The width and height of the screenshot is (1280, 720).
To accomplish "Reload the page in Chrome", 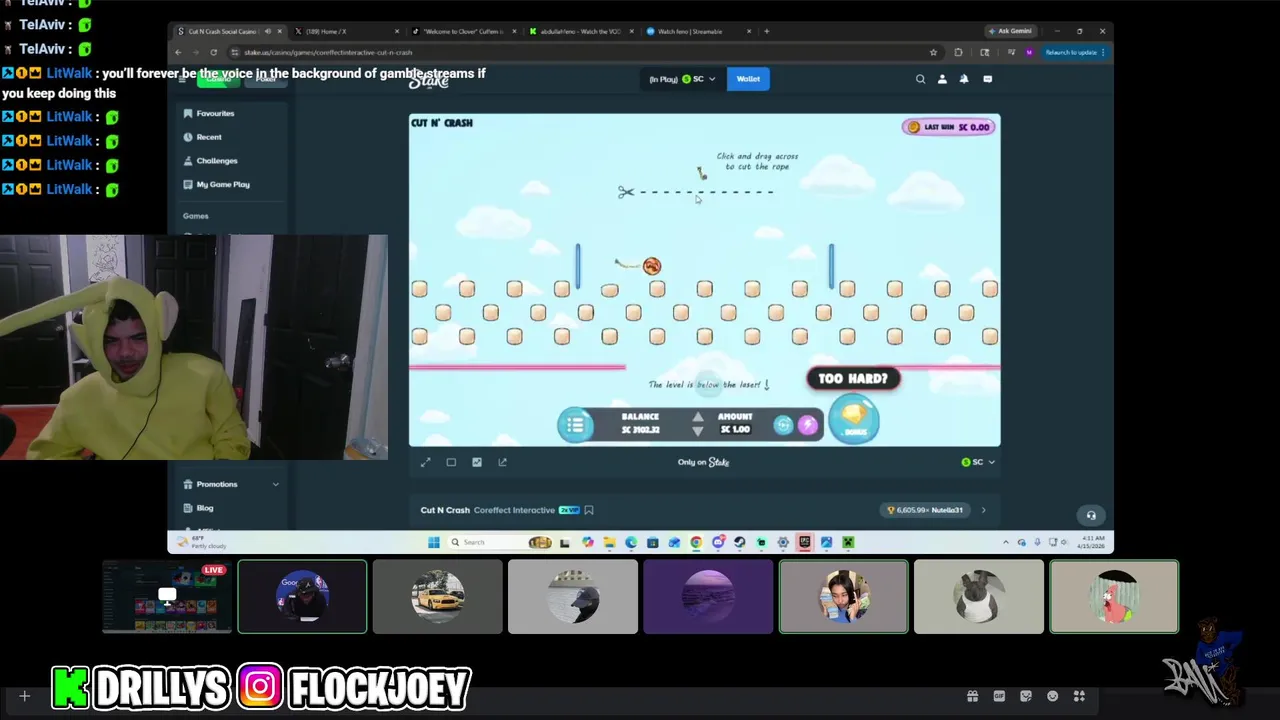I will [213, 52].
